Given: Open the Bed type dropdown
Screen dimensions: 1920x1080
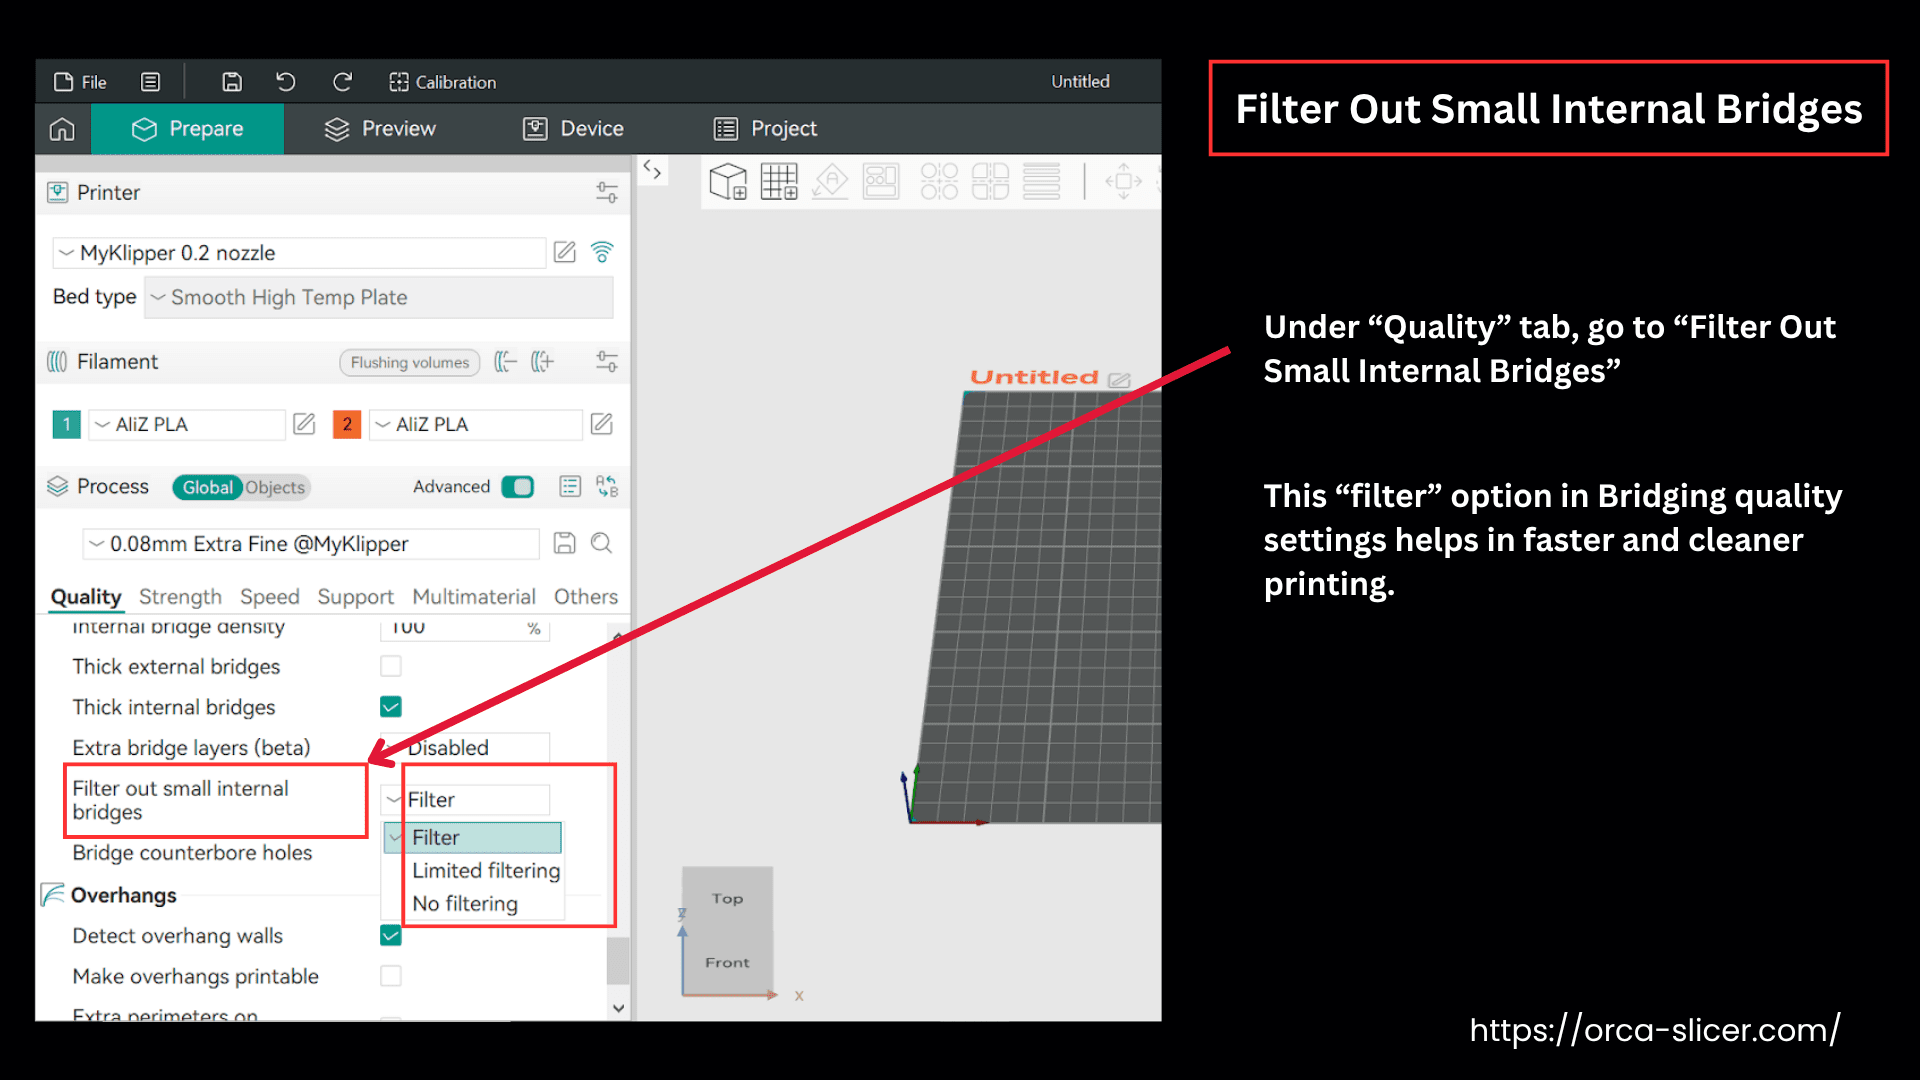Looking at the screenshot, I should point(378,297).
